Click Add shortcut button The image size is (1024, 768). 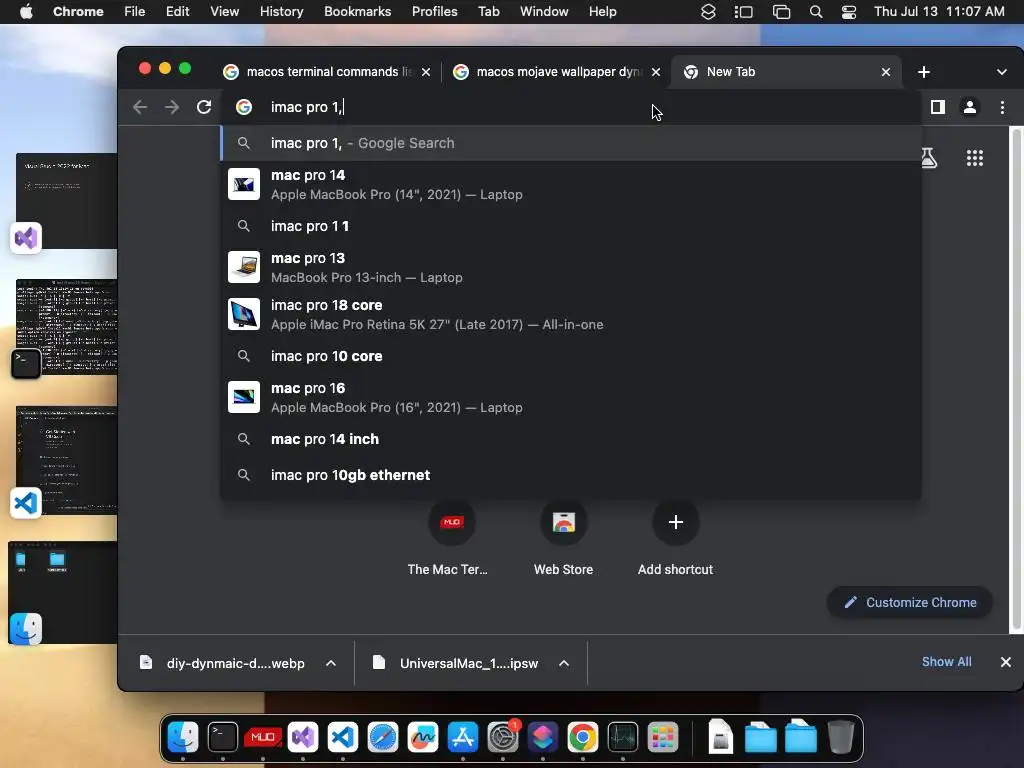click(675, 539)
